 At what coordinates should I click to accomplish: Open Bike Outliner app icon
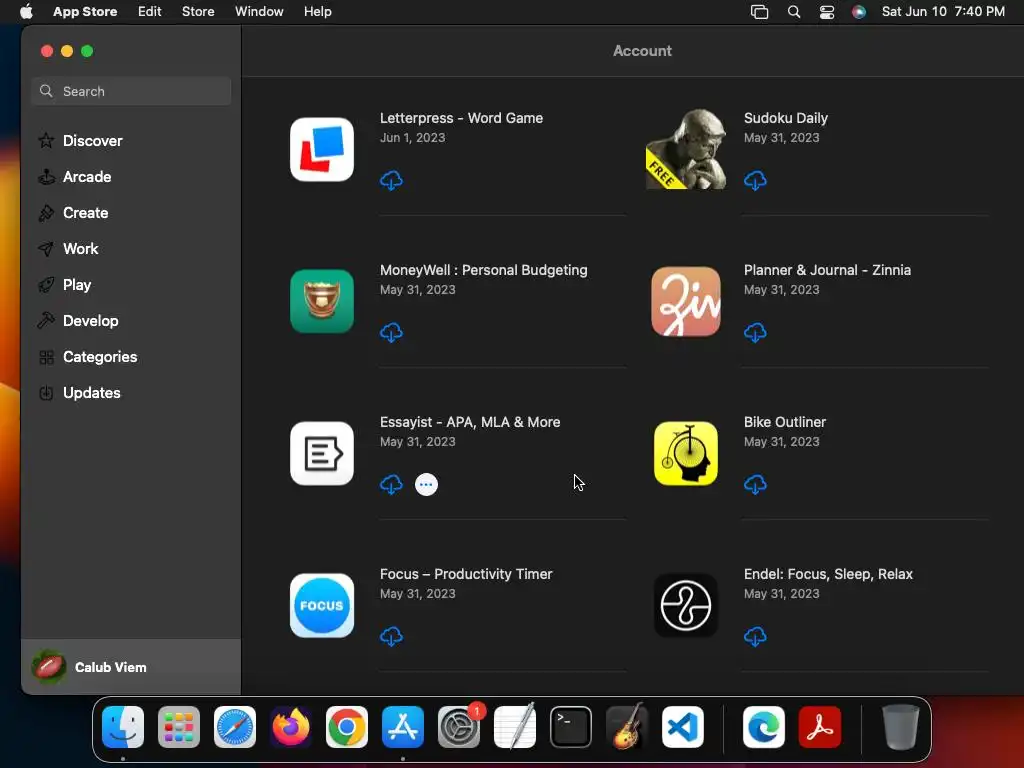[x=686, y=454]
